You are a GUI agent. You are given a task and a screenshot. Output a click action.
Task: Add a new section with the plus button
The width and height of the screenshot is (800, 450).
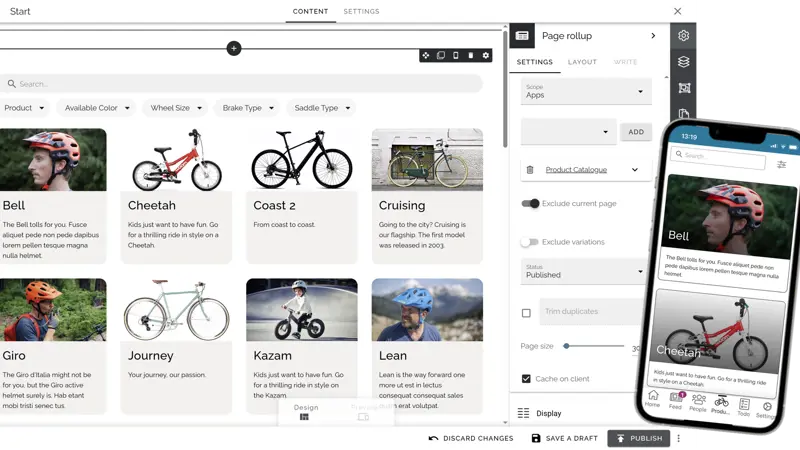pyautogui.click(x=234, y=48)
